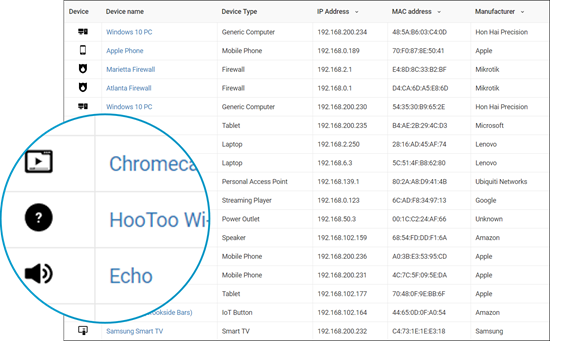Open the magnified Echo device name
The height and width of the screenshot is (361, 570).
click(x=131, y=276)
